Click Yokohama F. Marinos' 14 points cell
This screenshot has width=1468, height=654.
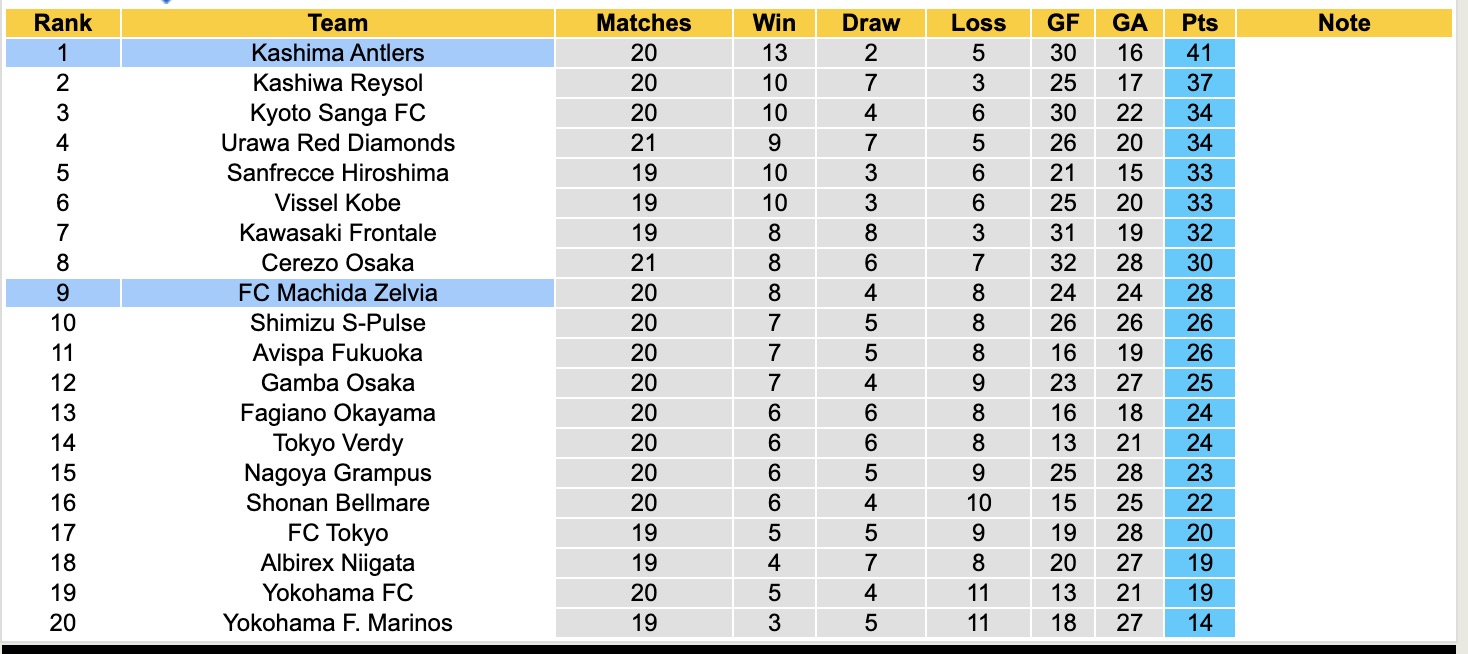1199,623
